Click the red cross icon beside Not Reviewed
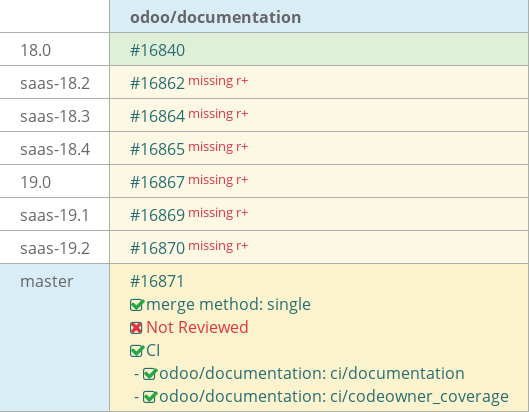 (136, 328)
